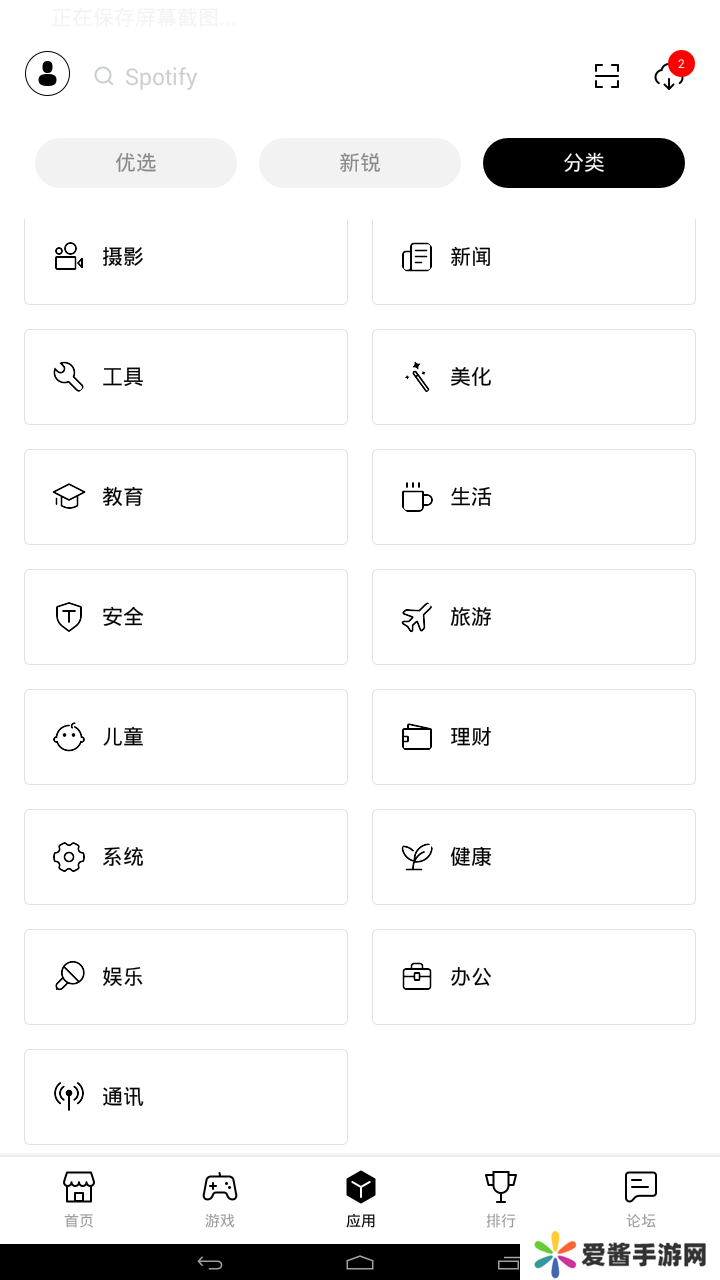The height and width of the screenshot is (1280, 720).
Task: Open the 摄影 photography category
Action: pyautogui.click(x=186, y=258)
